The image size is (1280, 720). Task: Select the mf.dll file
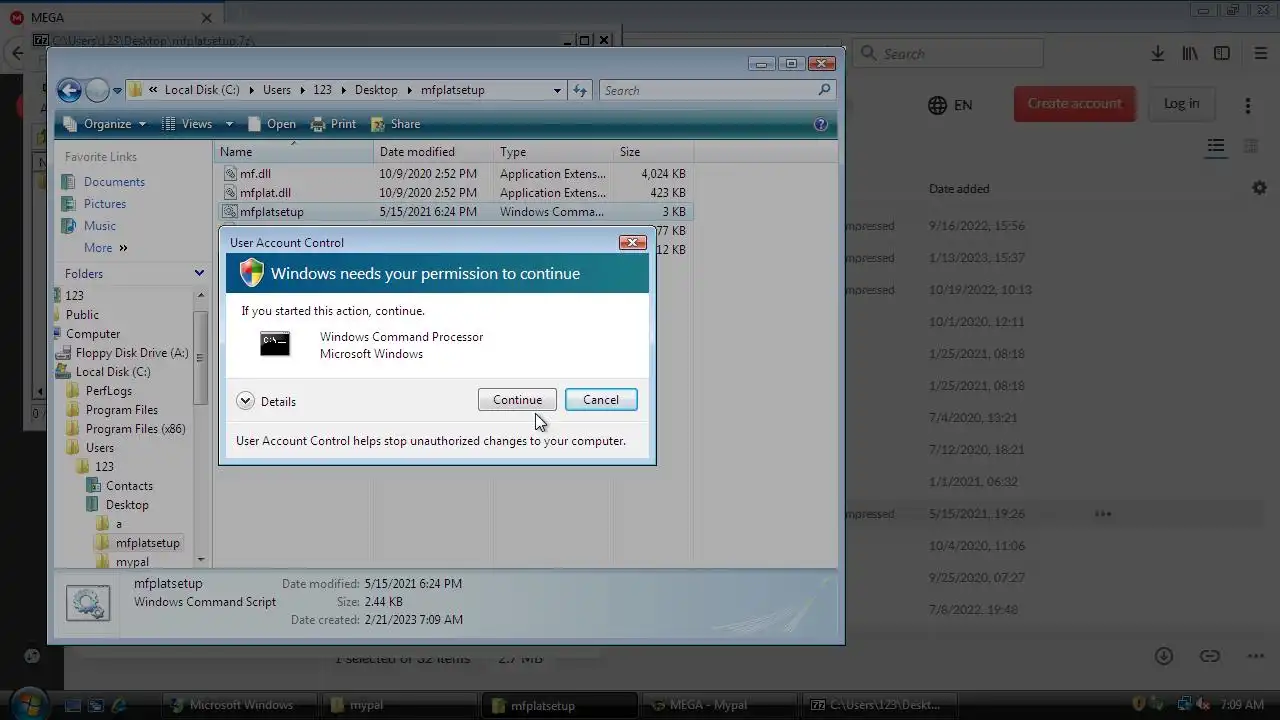[255, 174]
